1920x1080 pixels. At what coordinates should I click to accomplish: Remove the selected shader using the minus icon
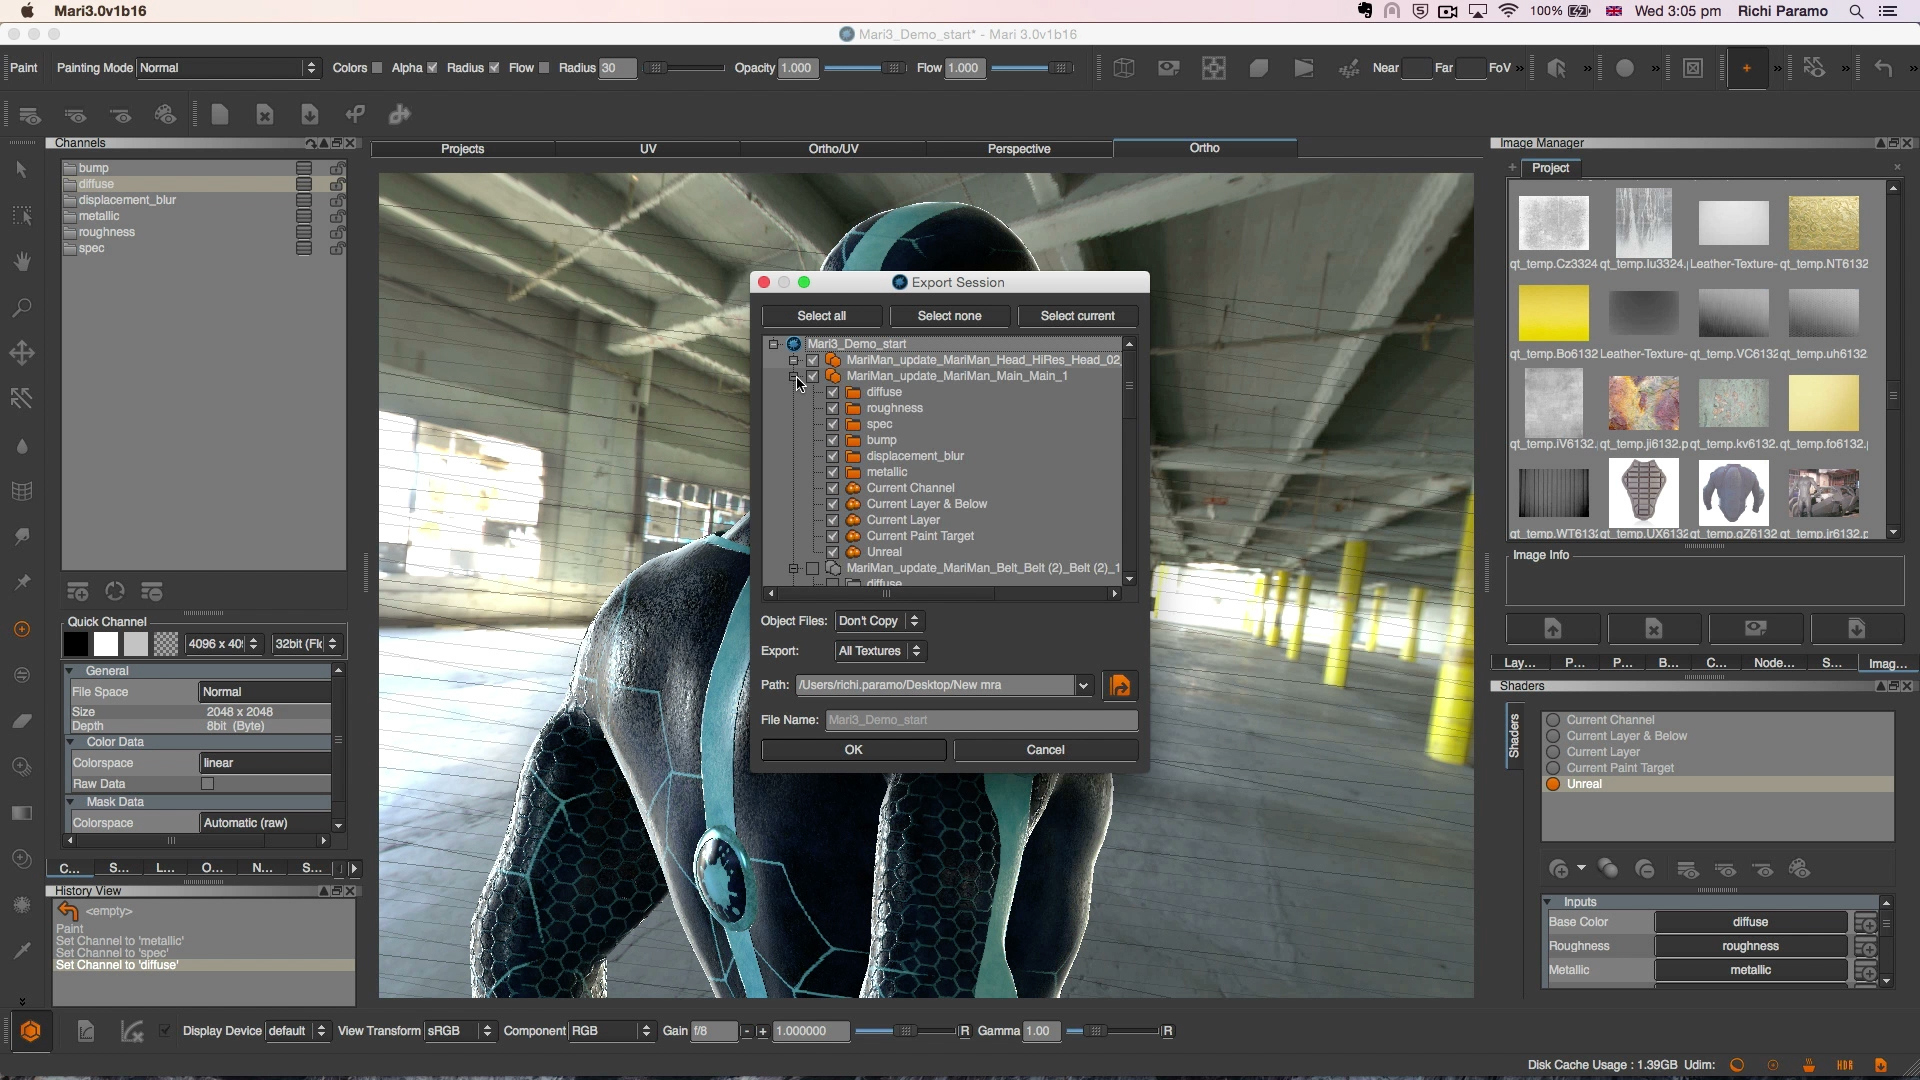point(1647,870)
